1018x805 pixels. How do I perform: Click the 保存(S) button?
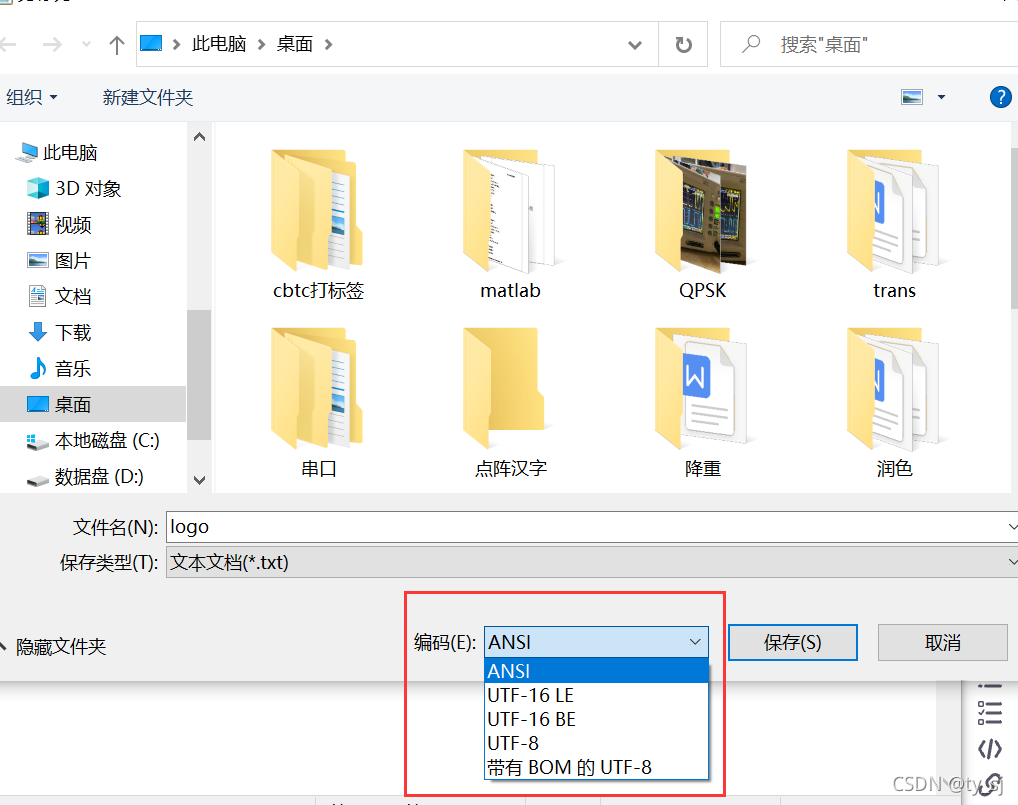[x=792, y=642]
